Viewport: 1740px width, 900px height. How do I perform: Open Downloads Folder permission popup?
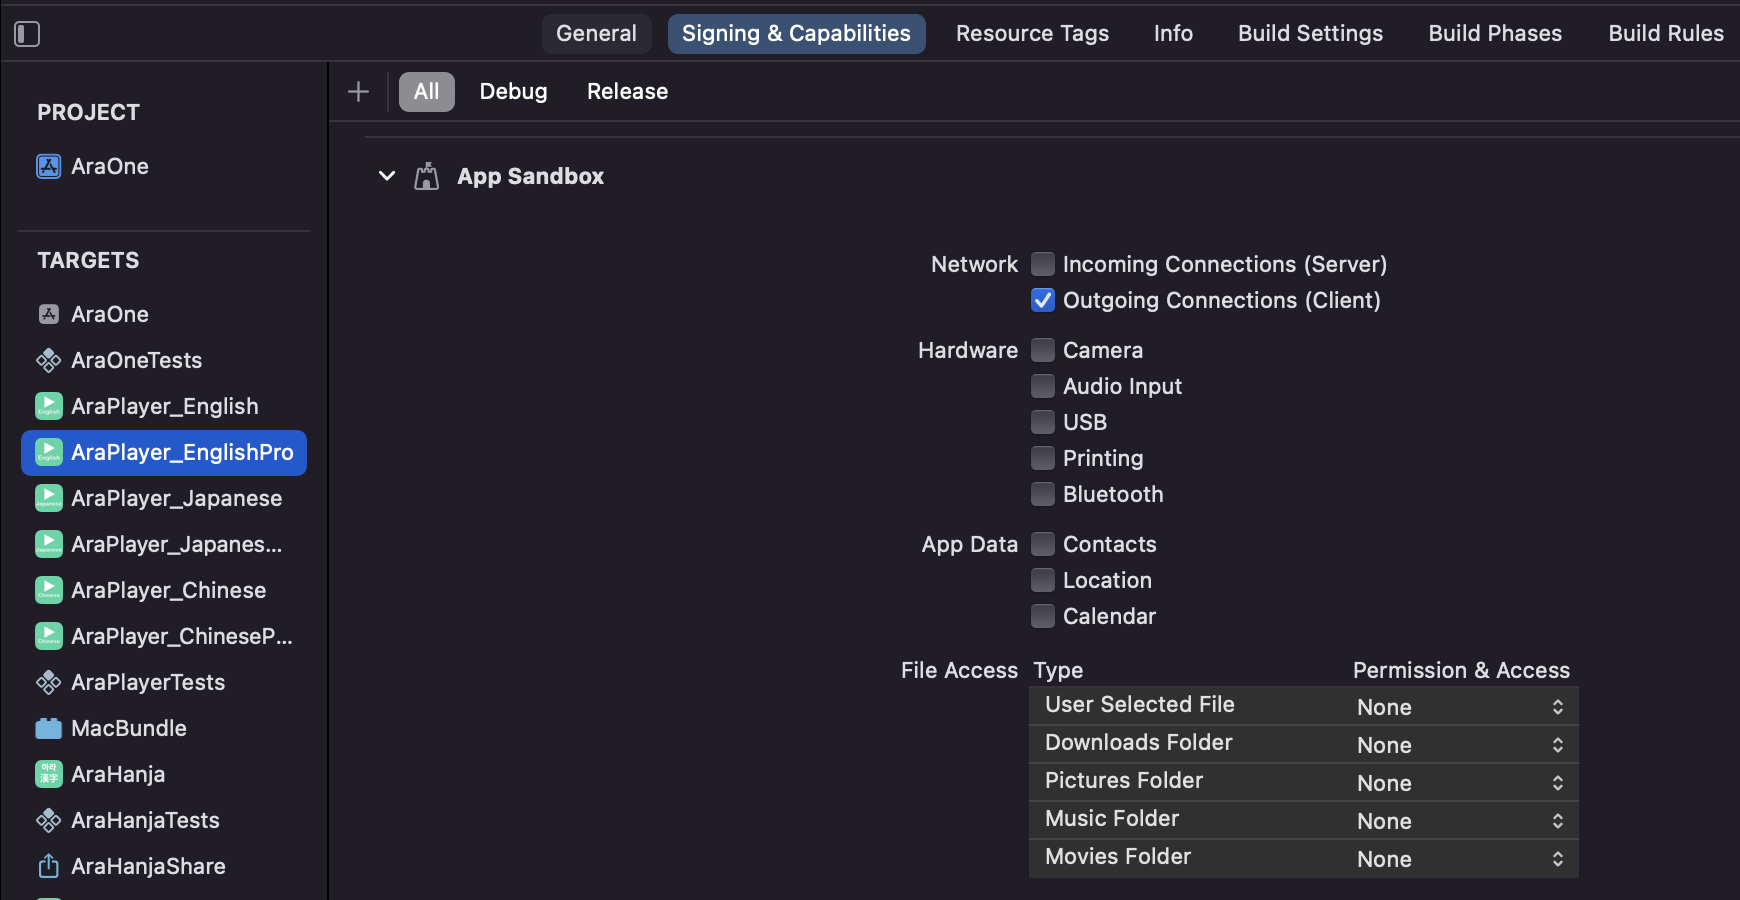pos(1460,745)
